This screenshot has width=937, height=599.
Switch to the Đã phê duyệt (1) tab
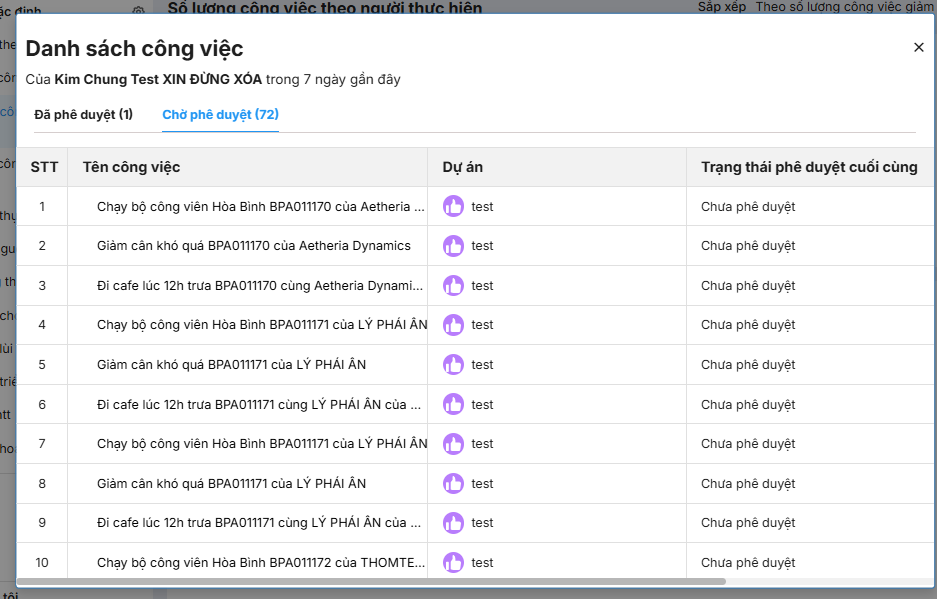pyautogui.click(x=84, y=114)
